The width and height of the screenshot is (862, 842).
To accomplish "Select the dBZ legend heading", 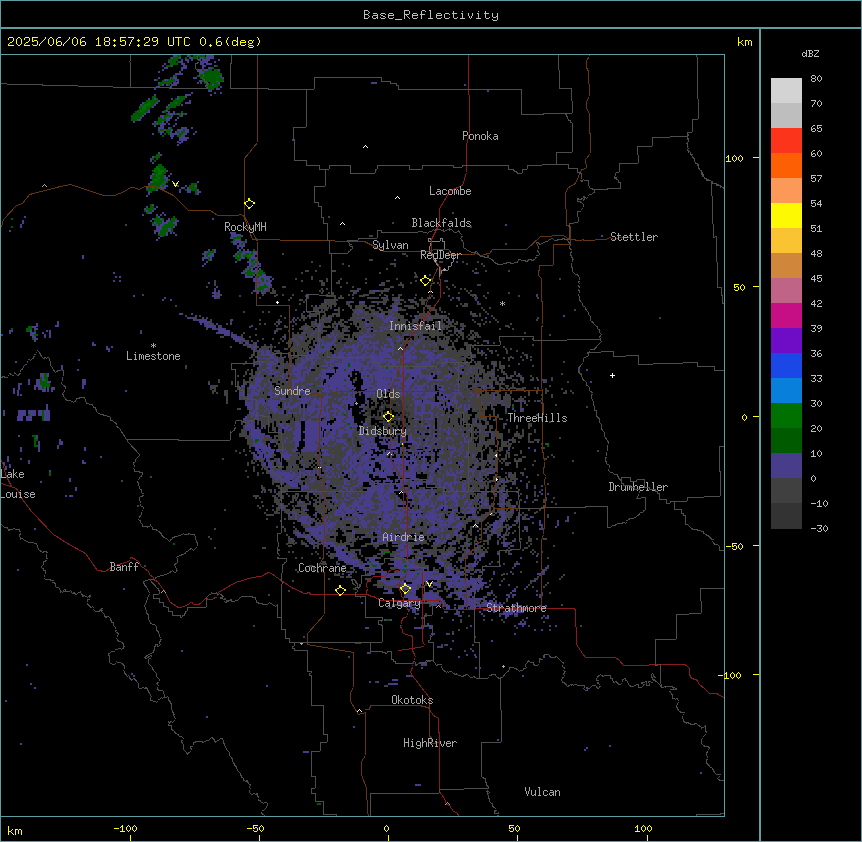I will point(810,54).
